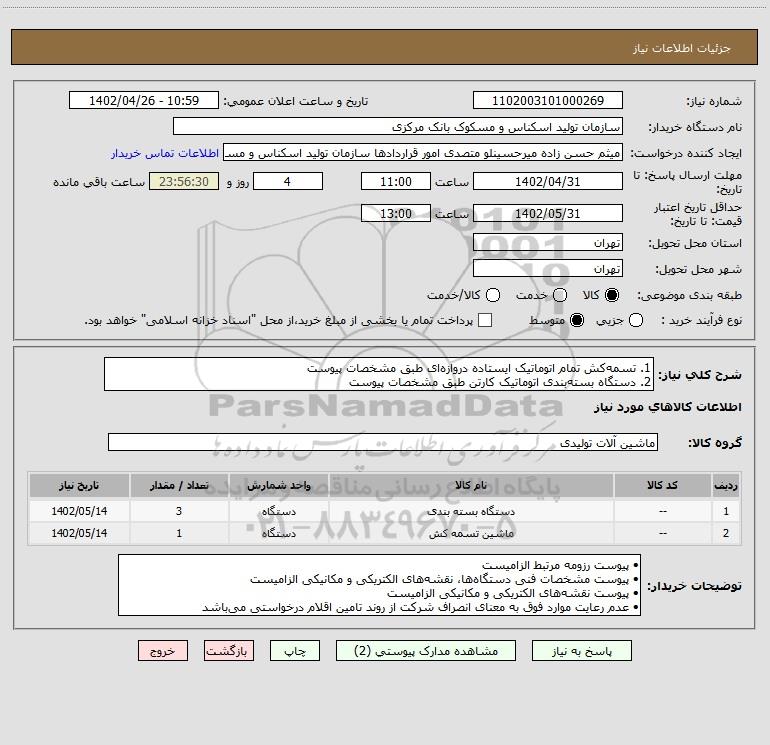Click the ردیف column header

[726, 485]
